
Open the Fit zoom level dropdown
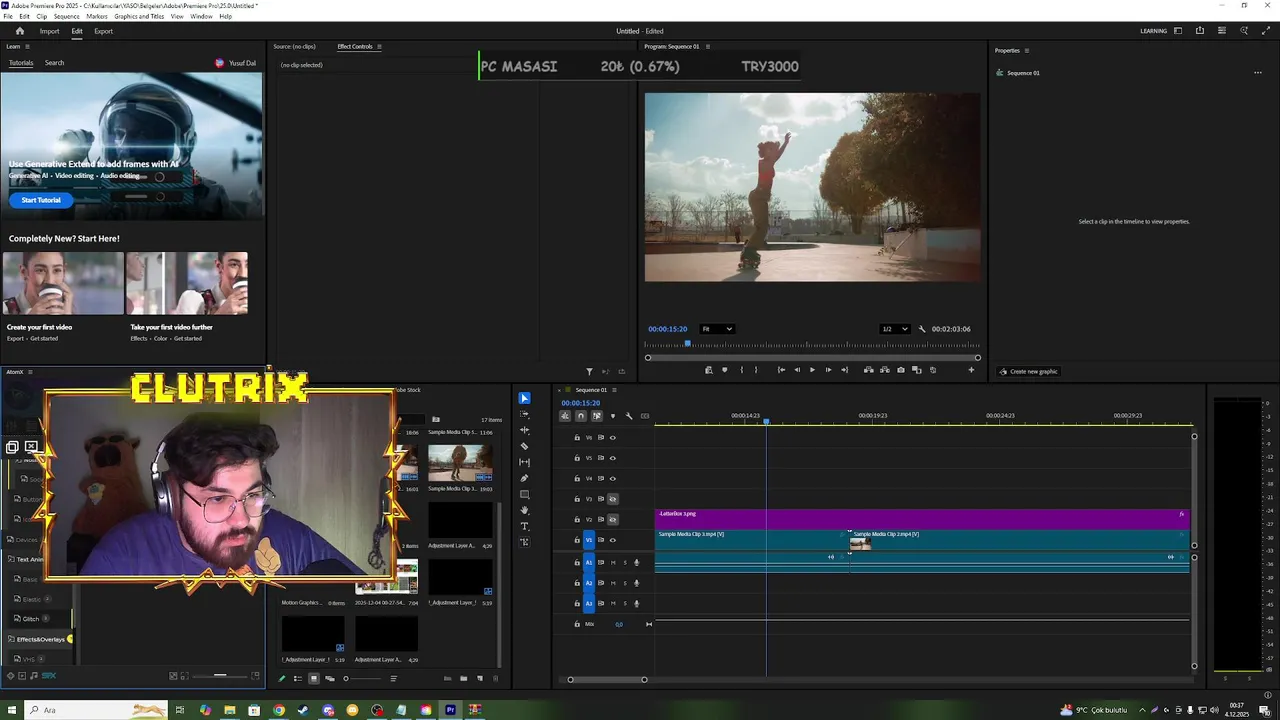[717, 329]
